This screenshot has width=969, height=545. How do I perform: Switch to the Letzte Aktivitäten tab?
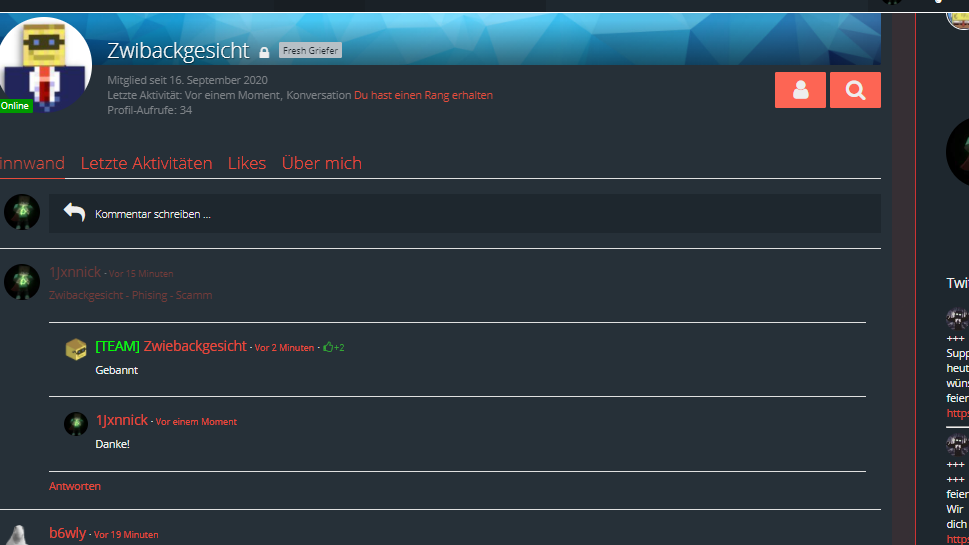pyautogui.click(x=146, y=163)
